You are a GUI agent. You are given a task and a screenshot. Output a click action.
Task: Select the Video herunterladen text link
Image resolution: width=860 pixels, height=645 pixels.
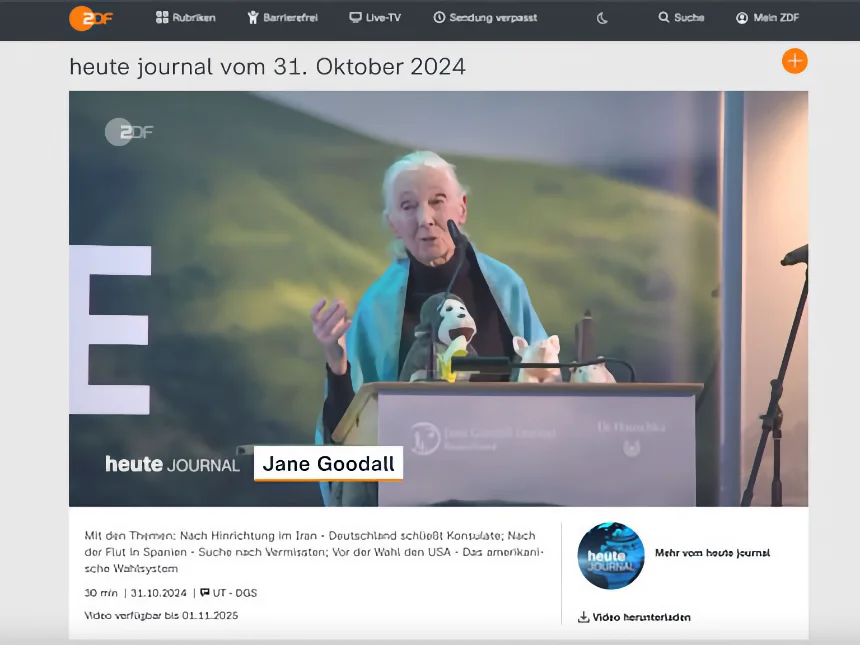(x=641, y=617)
